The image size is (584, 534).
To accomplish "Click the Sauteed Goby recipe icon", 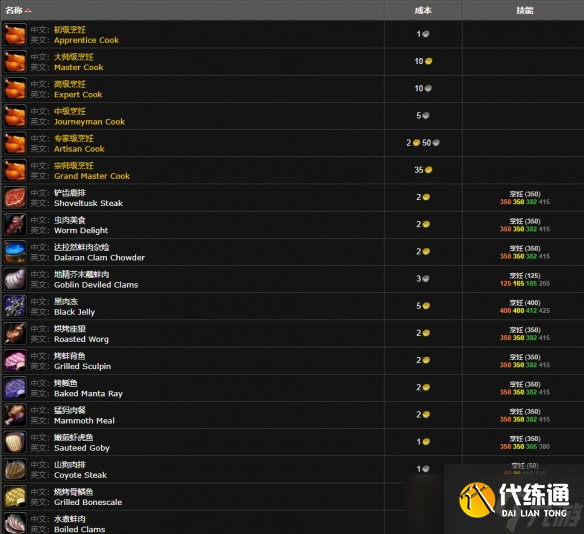I will click(x=15, y=442).
